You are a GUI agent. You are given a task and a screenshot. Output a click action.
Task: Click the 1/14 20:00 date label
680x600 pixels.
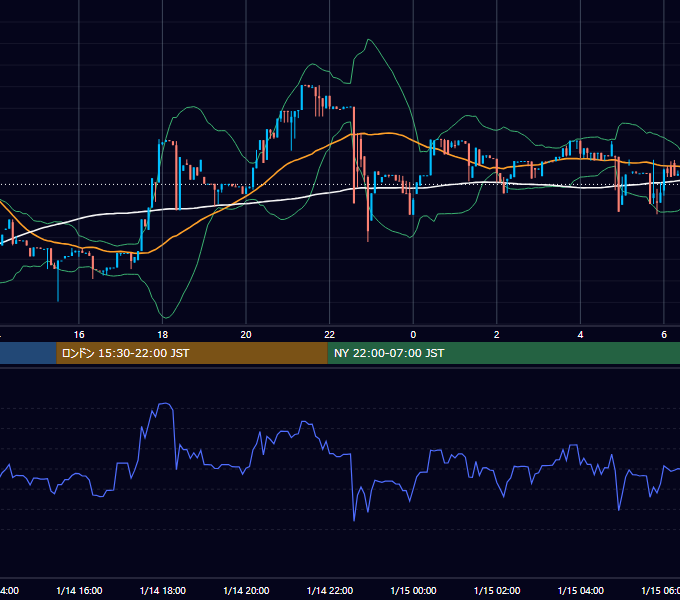point(246,591)
